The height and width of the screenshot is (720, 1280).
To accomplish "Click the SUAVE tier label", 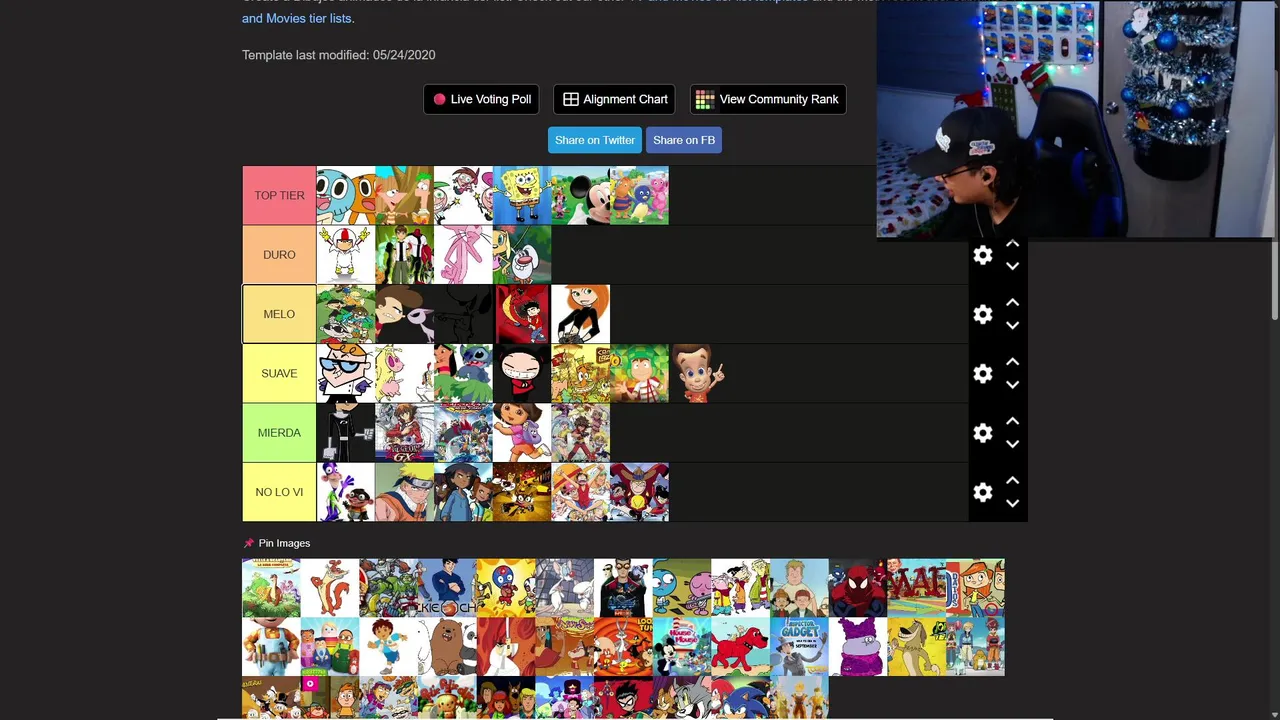I will point(279,373).
